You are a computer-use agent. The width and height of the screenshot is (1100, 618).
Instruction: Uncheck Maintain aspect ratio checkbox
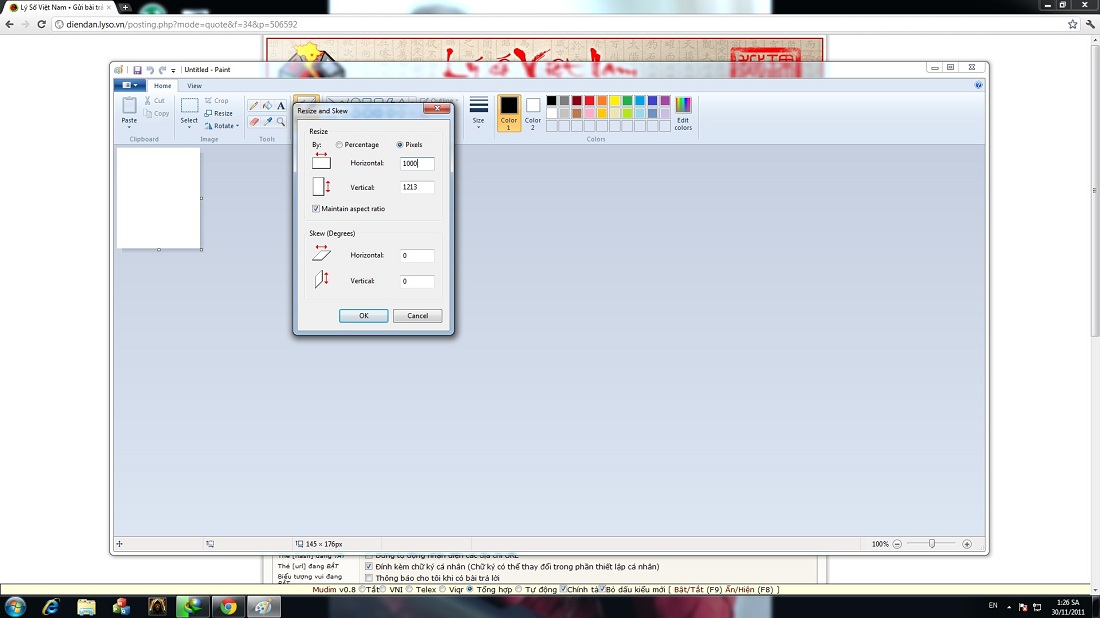(316, 209)
